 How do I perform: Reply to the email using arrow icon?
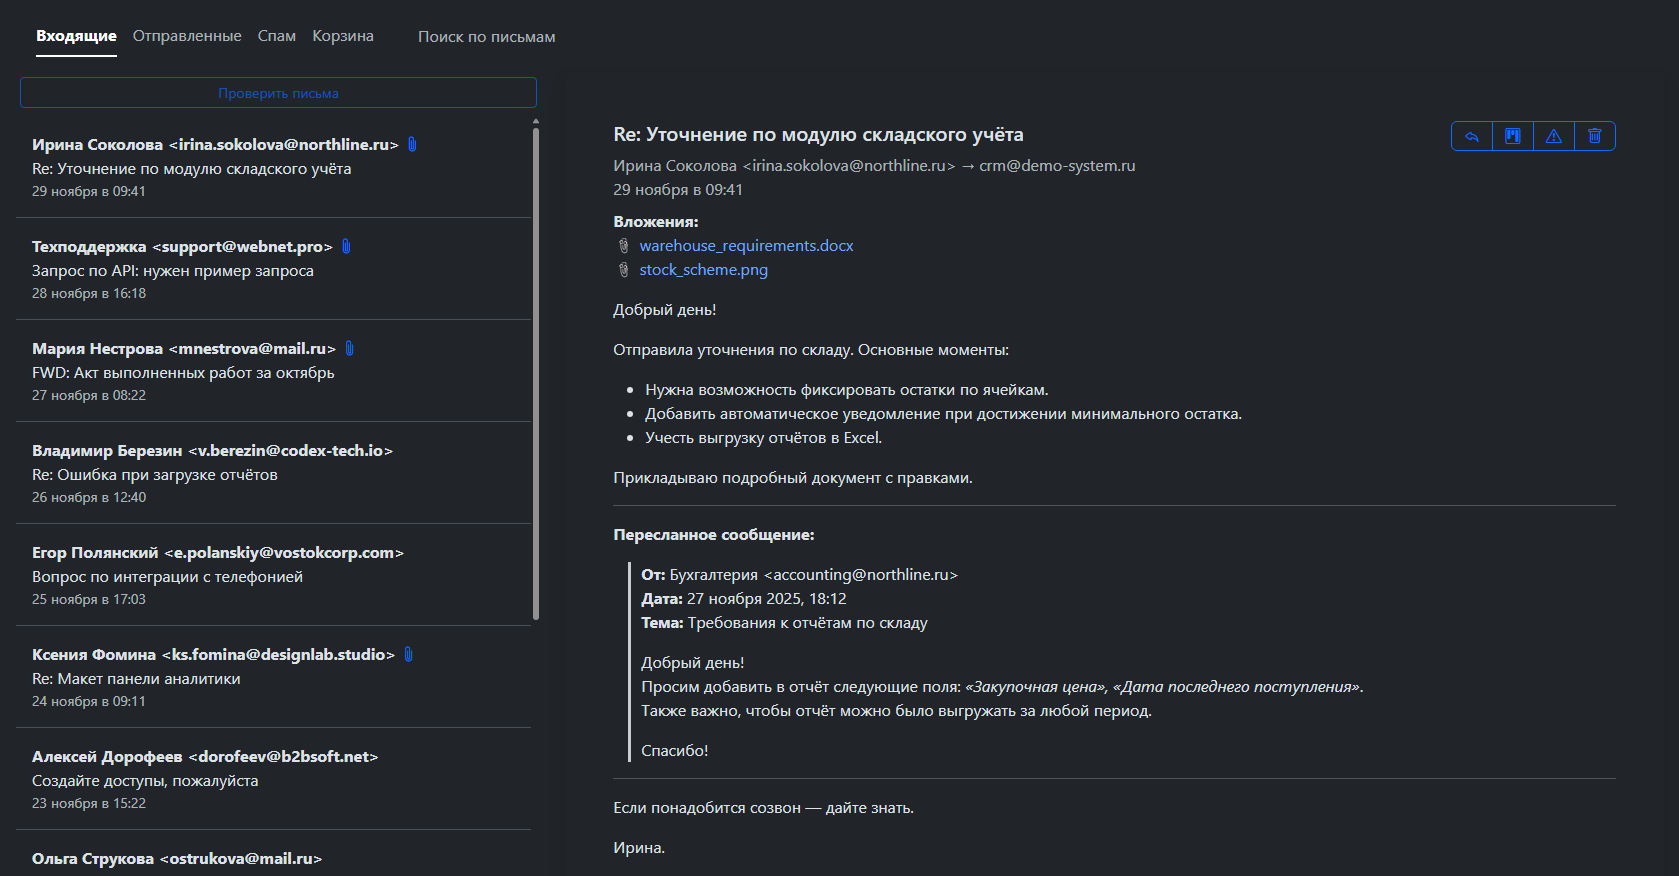click(1472, 136)
